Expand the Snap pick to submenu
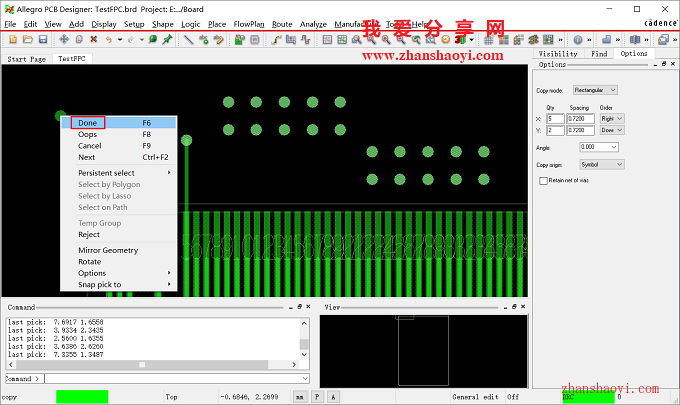Viewport: 680px width, 405px height. pyautogui.click(x=118, y=284)
